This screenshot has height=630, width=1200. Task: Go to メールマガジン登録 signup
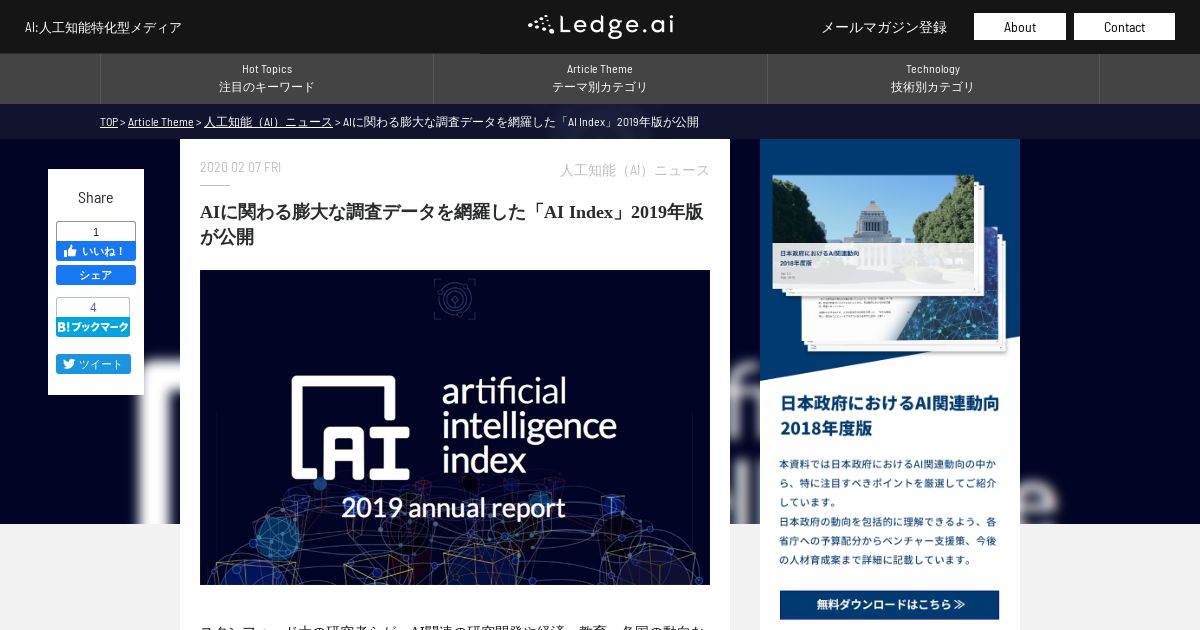884,27
